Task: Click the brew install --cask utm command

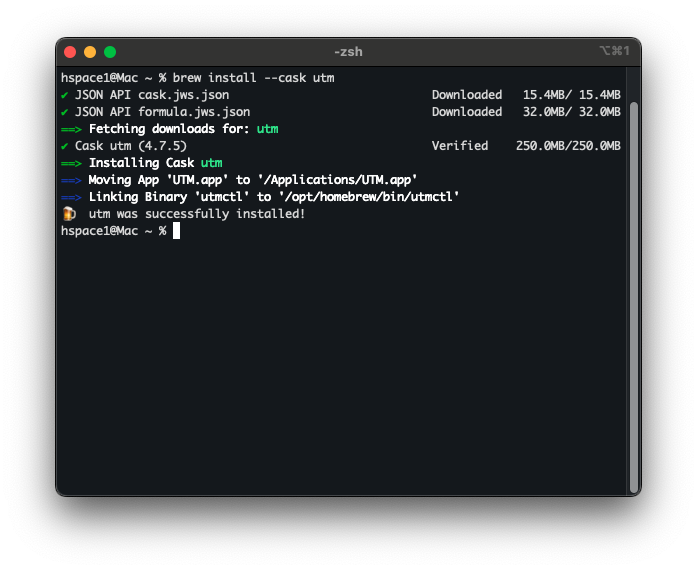Action: click(254, 78)
